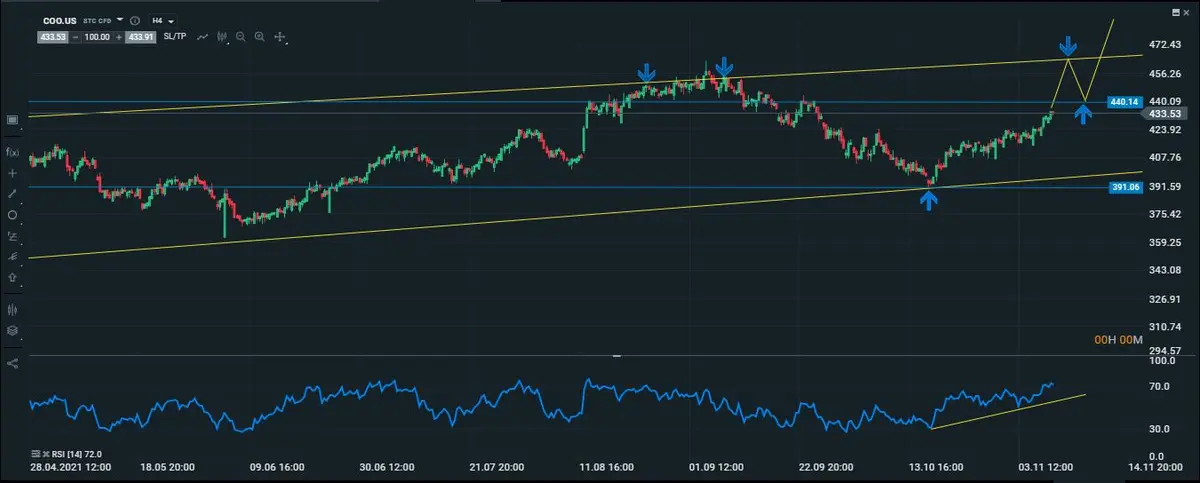Screen dimensions: 1200x483
Task: Decrease volume with the minus stepper
Action: [x=73, y=37]
